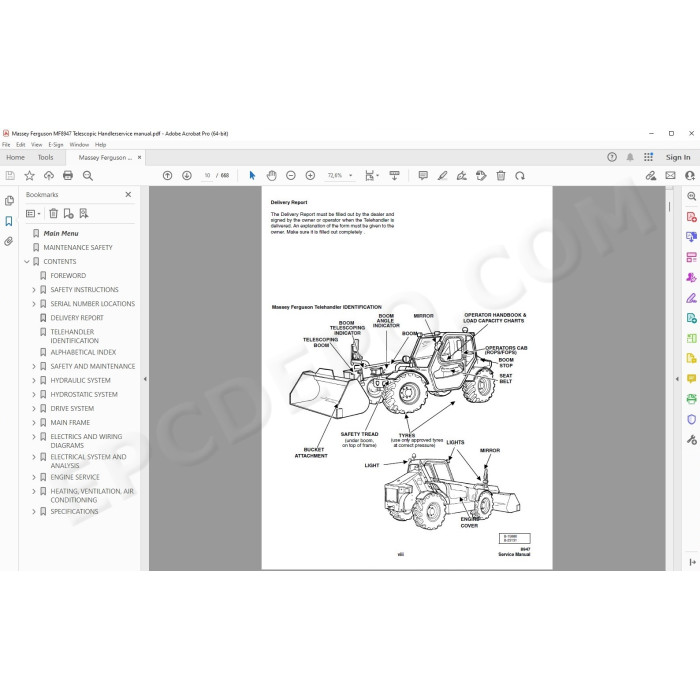This screenshot has height=700, width=700.
Task: Open More Tools wrench icon
Action: pyautogui.click(x=692, y=440)
